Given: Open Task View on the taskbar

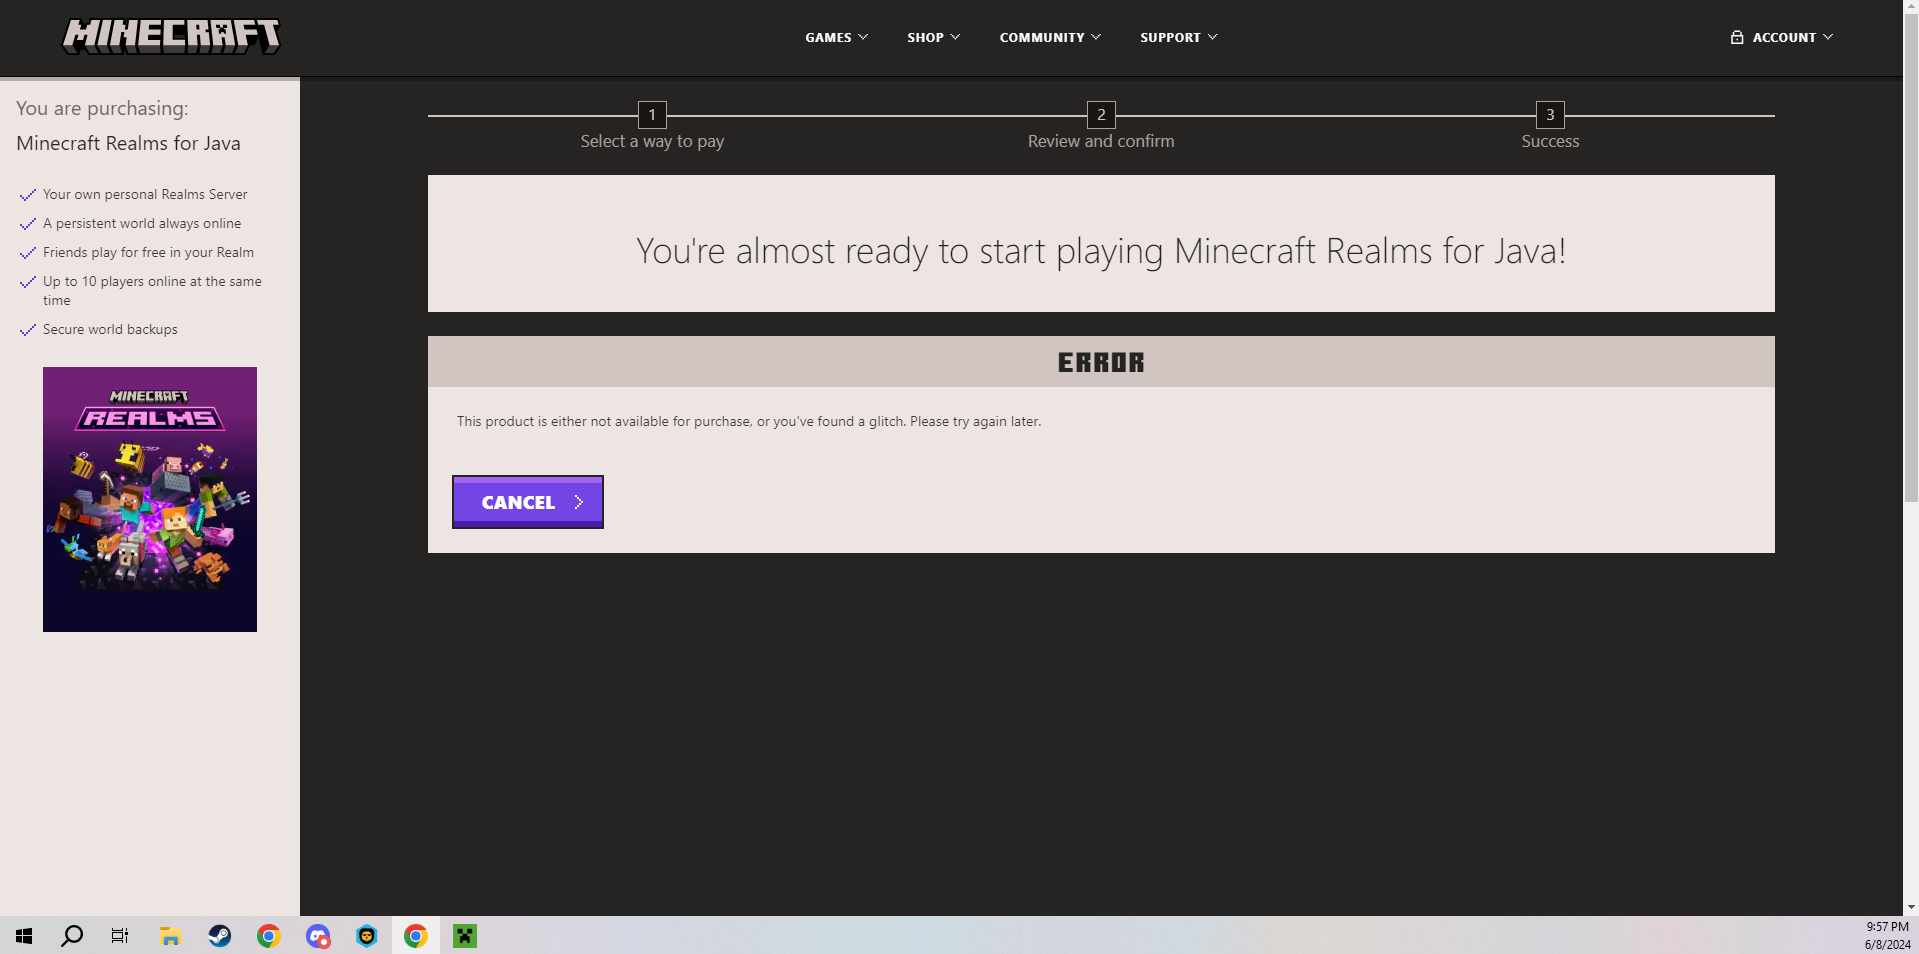Looking at the screenshot, I should click(x=120, y=936).
